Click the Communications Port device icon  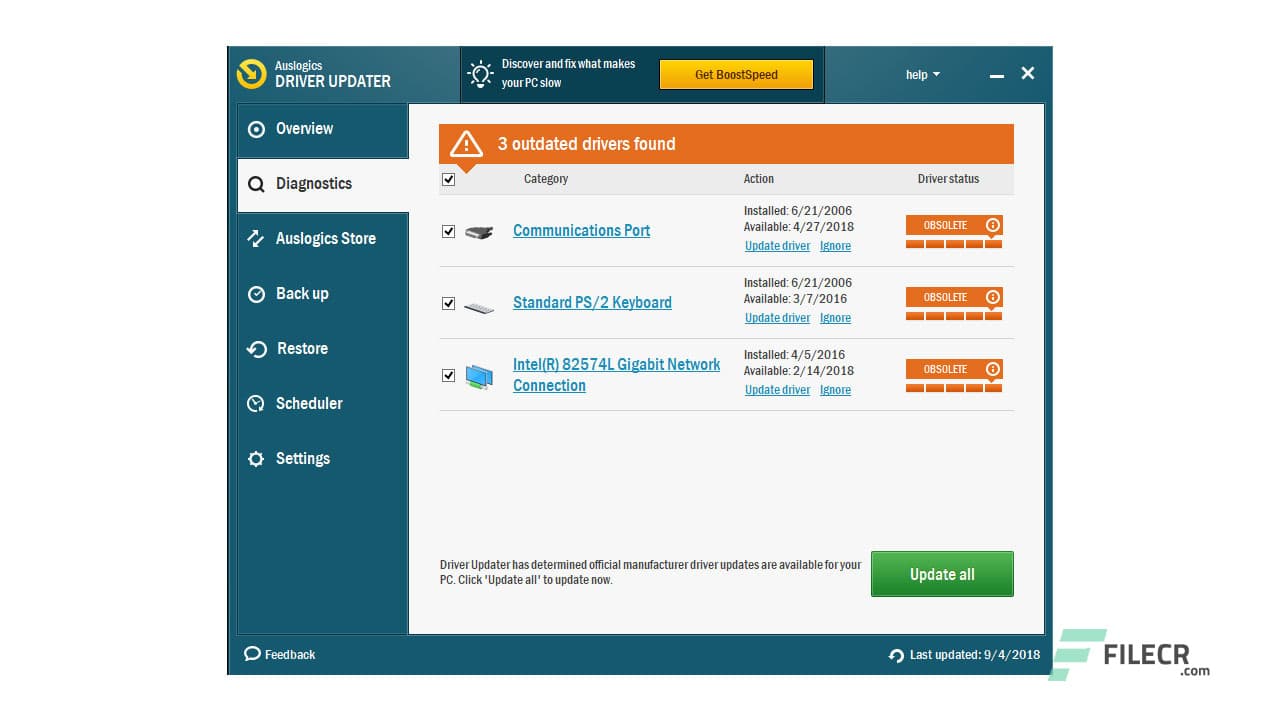[479, 231]
